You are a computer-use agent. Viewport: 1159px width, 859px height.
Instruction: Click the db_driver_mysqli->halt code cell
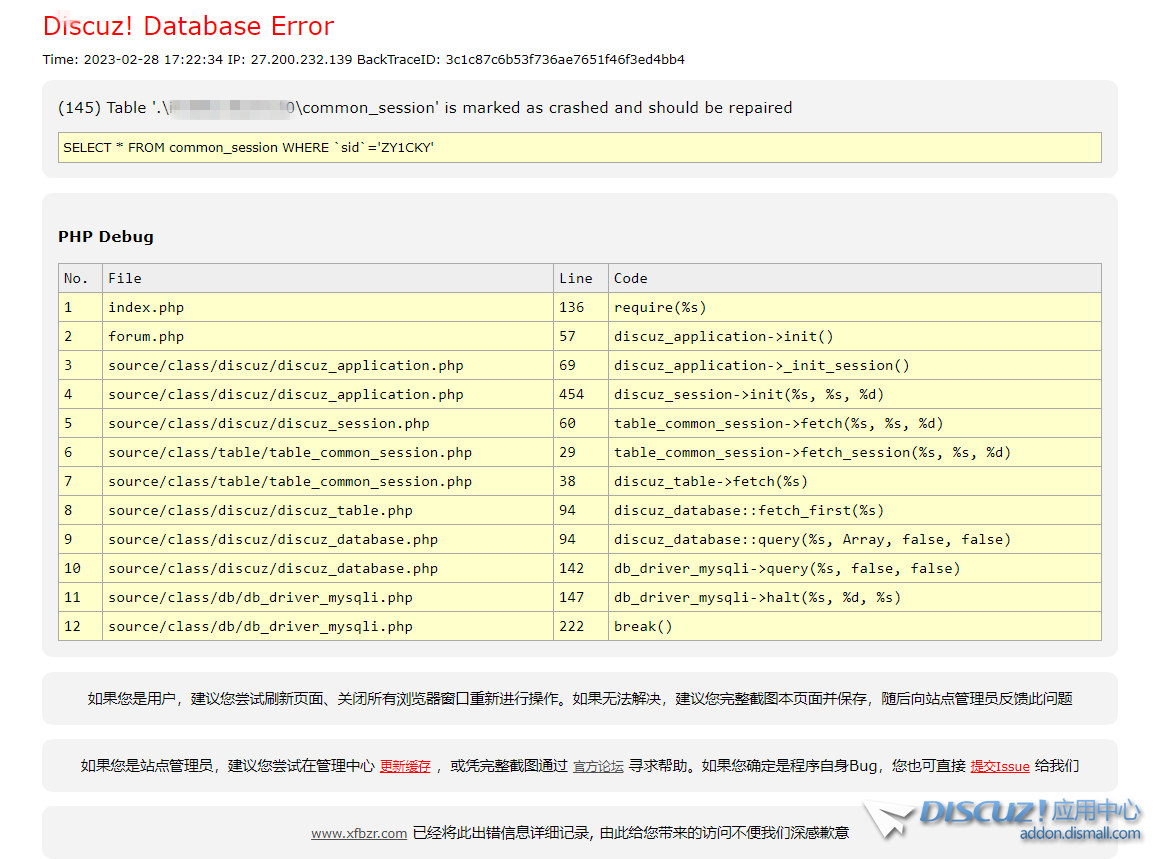757,597
